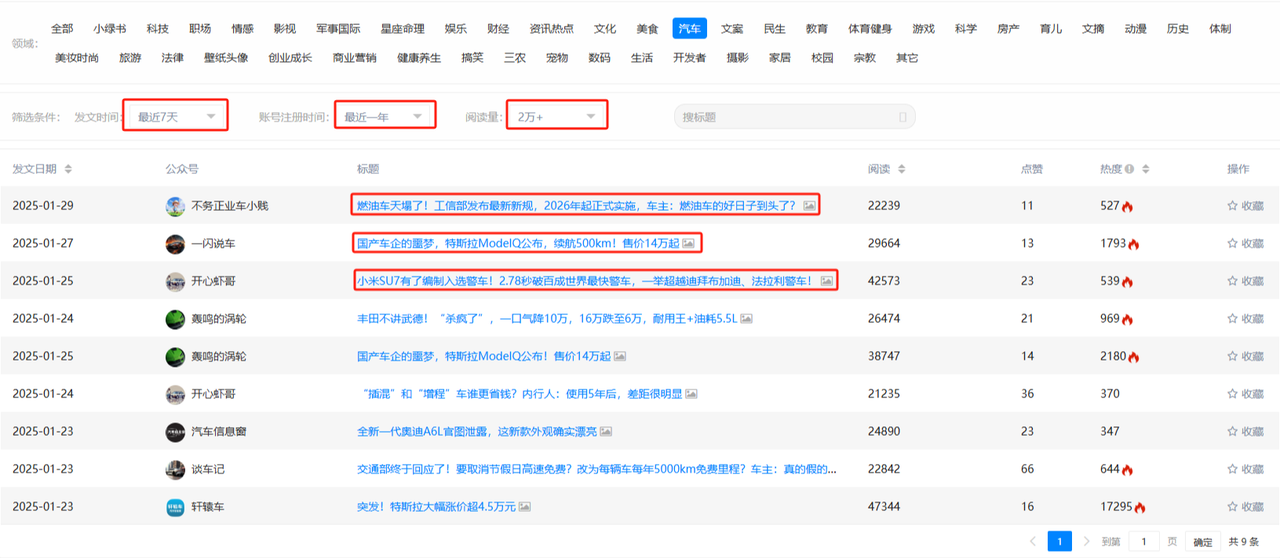Click star icon to favorite 26474-reads article
This screenshot has height=558, width=1280.
(x=1232, y=319)
